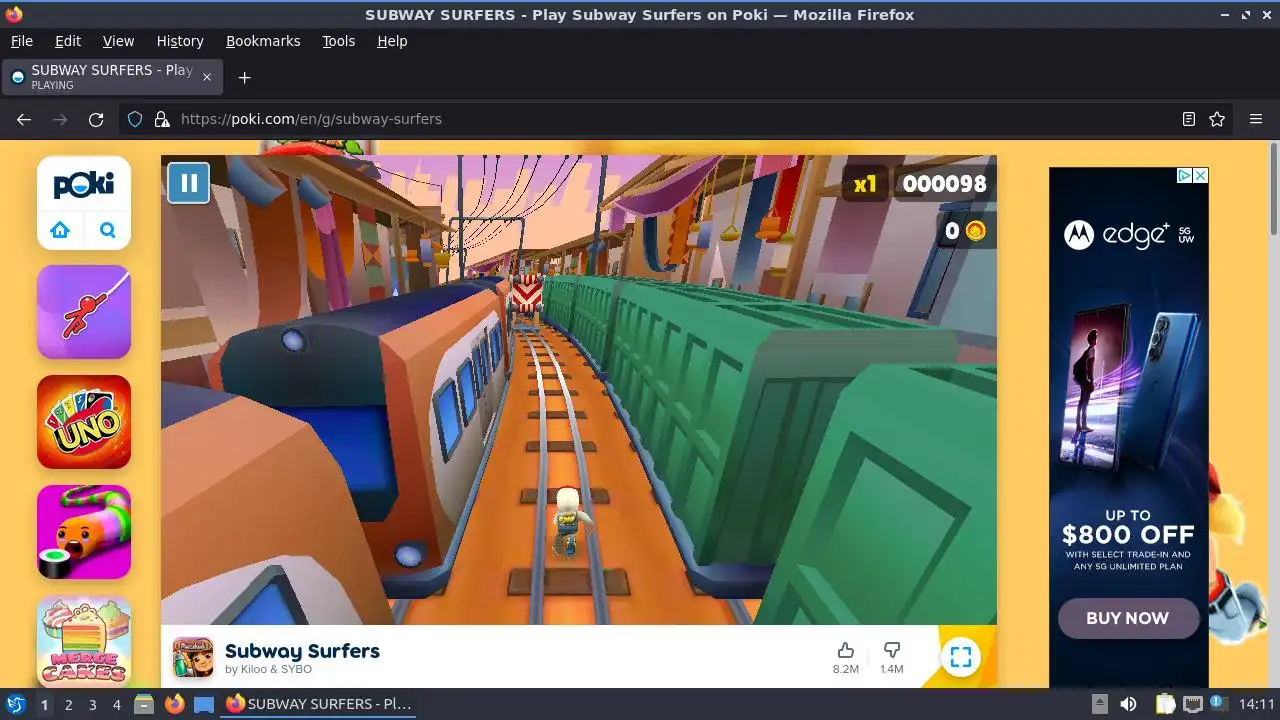Click the site security padlock icon
This screenshot has width=1280, height=720.
162,119
